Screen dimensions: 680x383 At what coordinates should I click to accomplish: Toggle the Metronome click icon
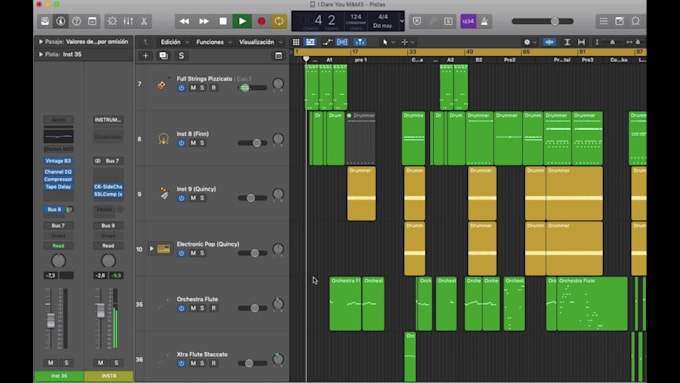click(x=484, y=21)
